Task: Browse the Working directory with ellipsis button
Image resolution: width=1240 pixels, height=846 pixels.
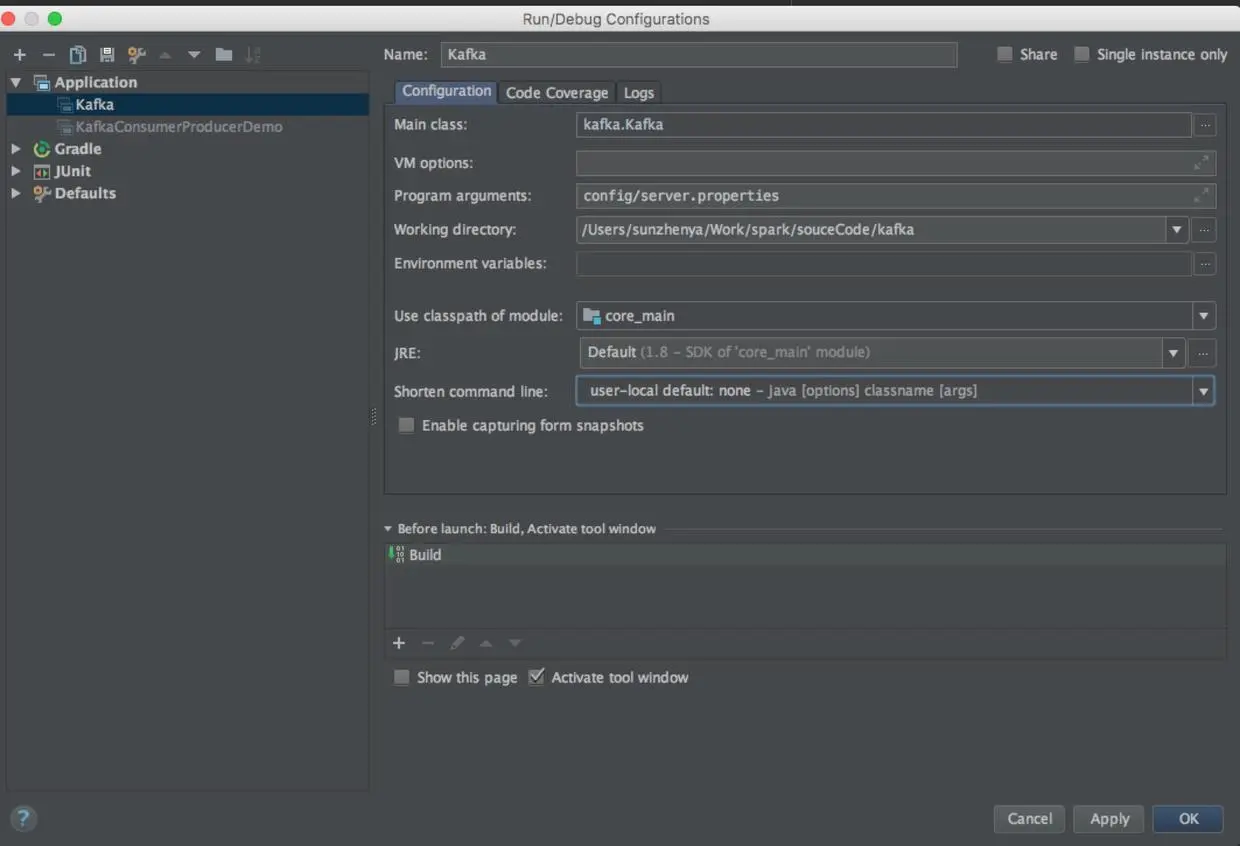Action: (x=1205, y=230)
